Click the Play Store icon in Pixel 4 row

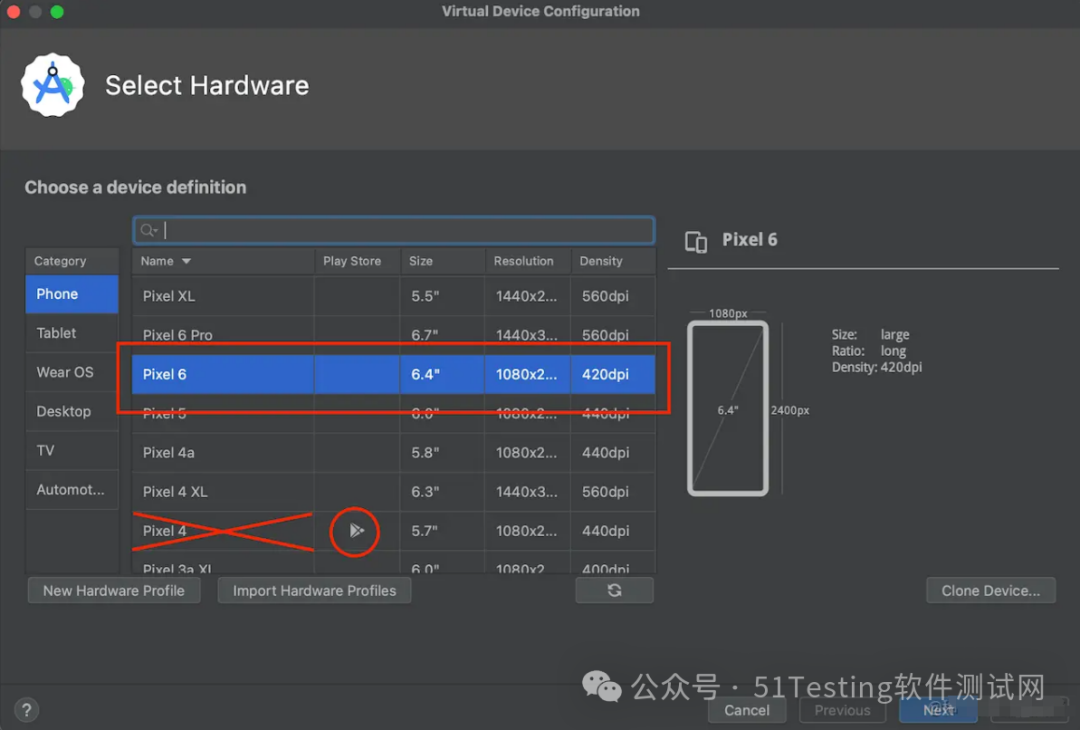click(x=355, y=530)
